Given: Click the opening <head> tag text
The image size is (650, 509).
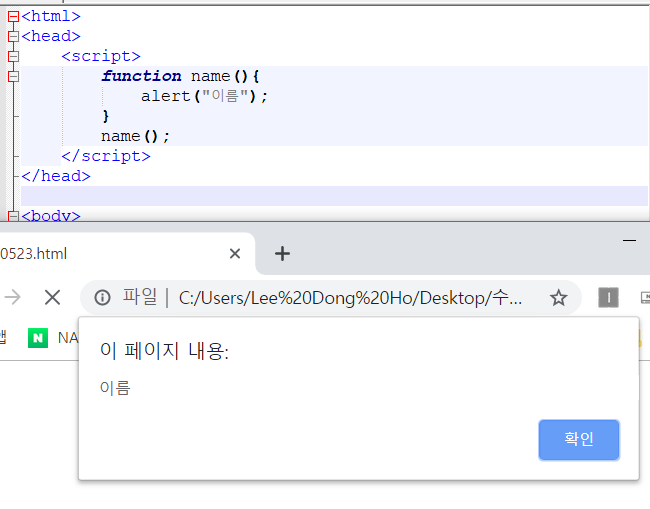Looking at the screenshot, I should pos(51,36).
